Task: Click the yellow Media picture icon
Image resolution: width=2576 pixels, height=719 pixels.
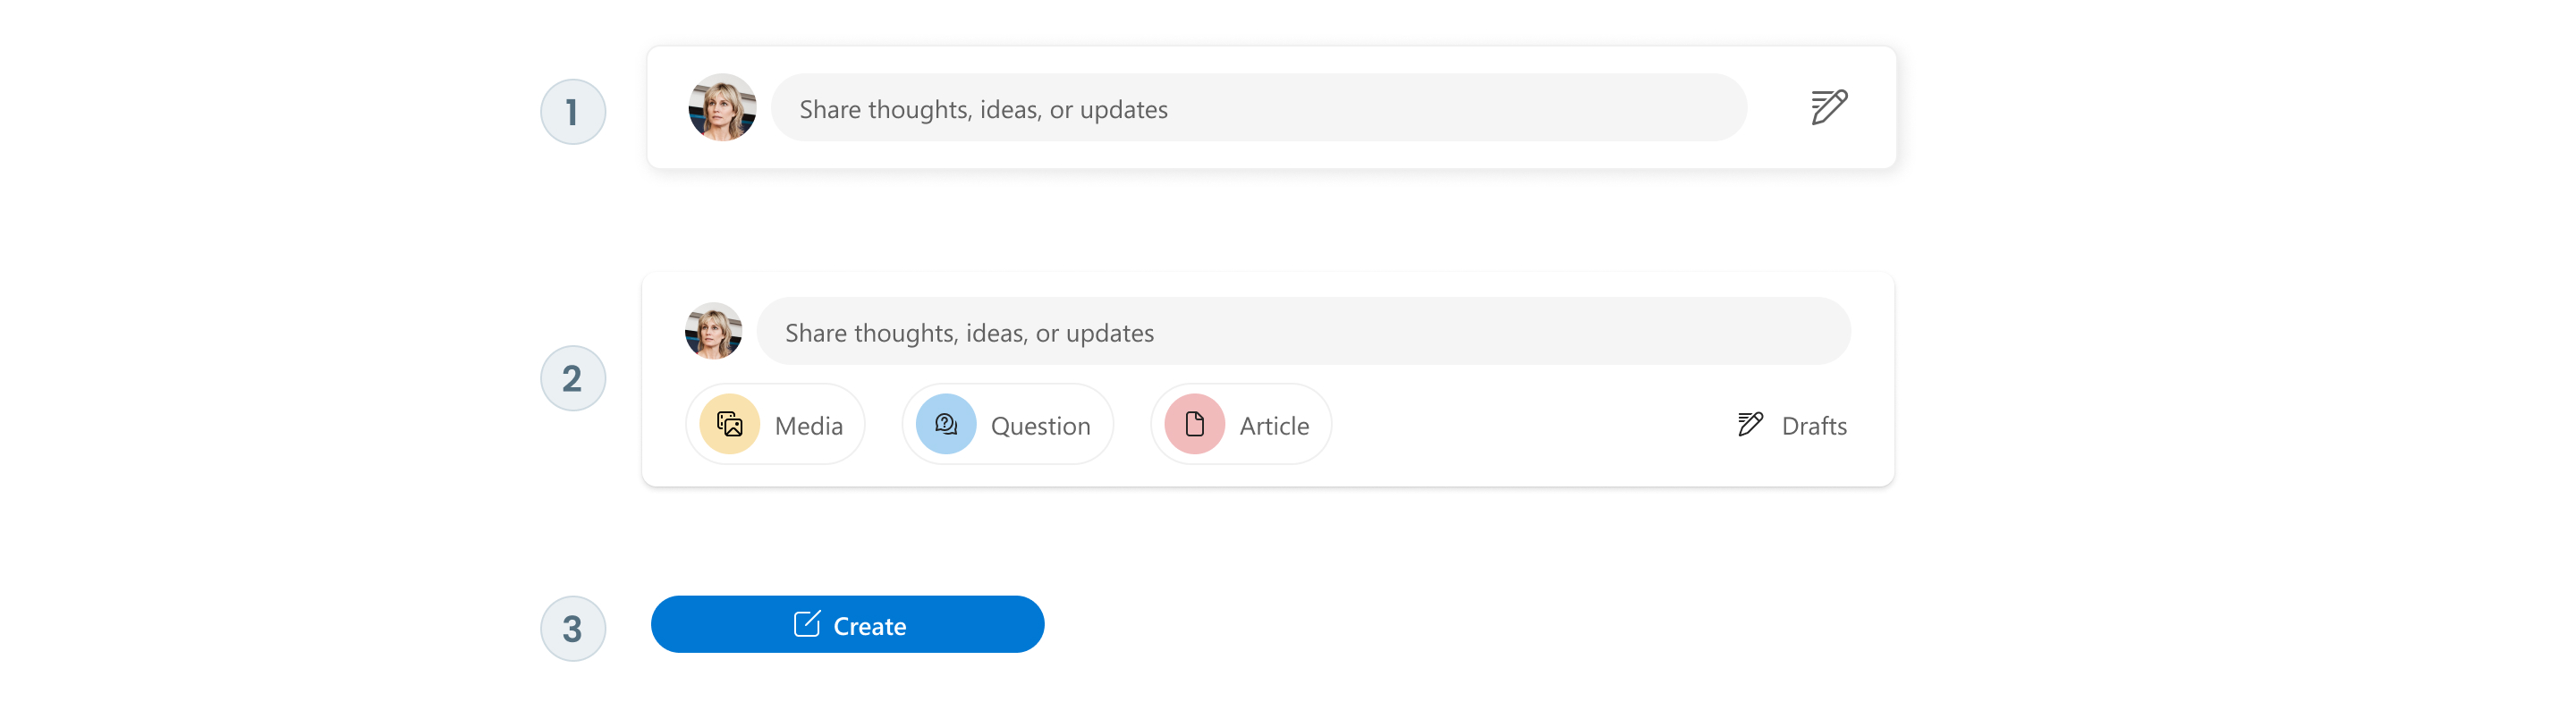Action: point(730,424)
